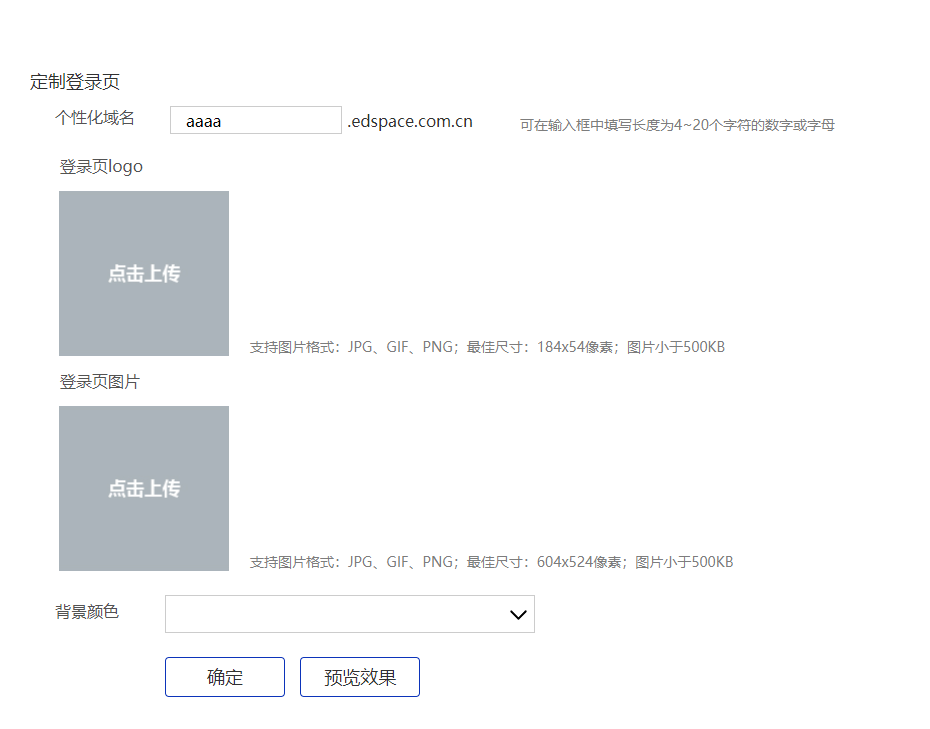Click the 个性化域名 label

click(x=95, y=118)
